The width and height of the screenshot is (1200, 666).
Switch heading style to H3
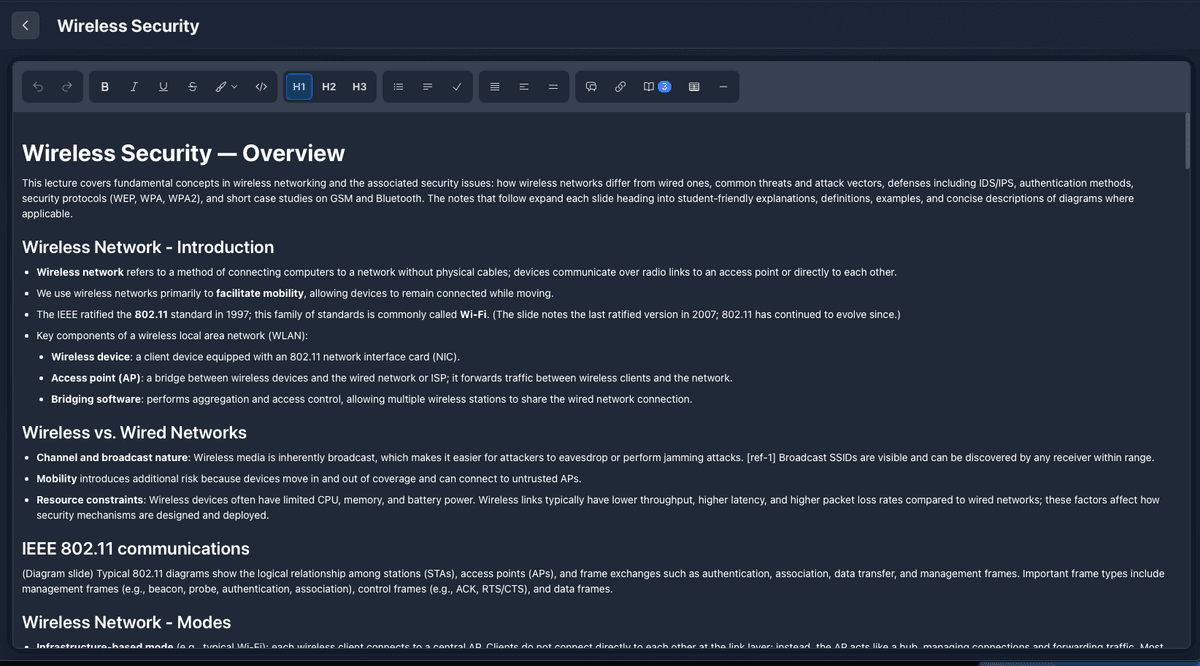coord(359,86)
